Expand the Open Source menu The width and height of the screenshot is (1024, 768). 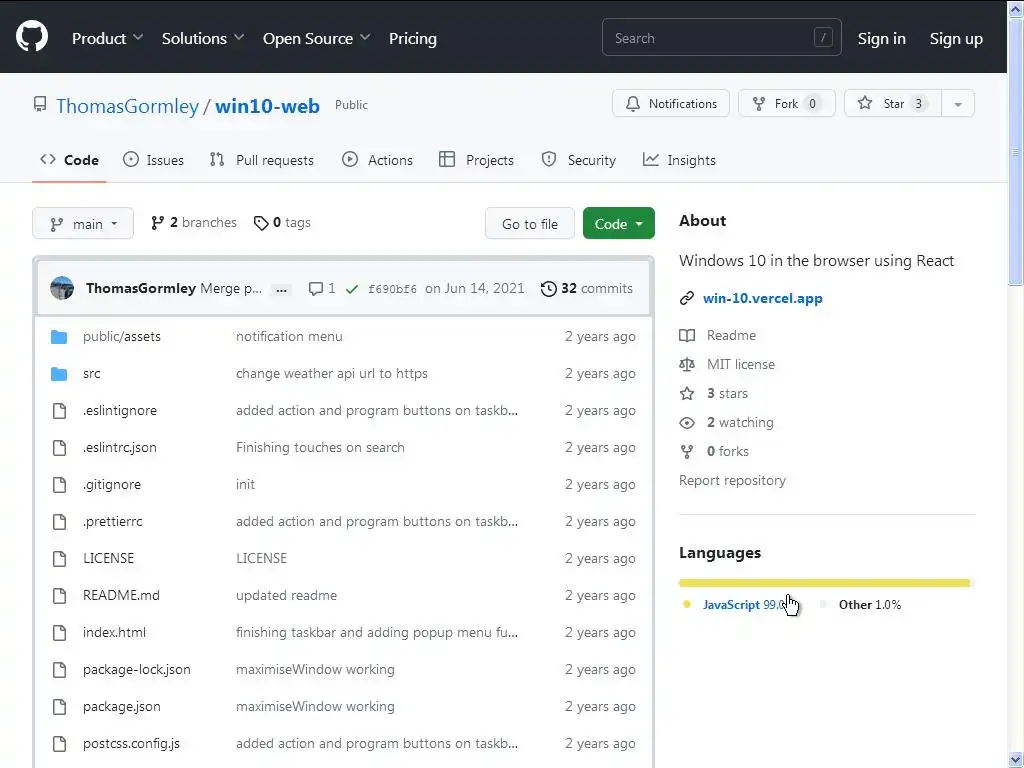pyautogui.click(x=316, y=39)
